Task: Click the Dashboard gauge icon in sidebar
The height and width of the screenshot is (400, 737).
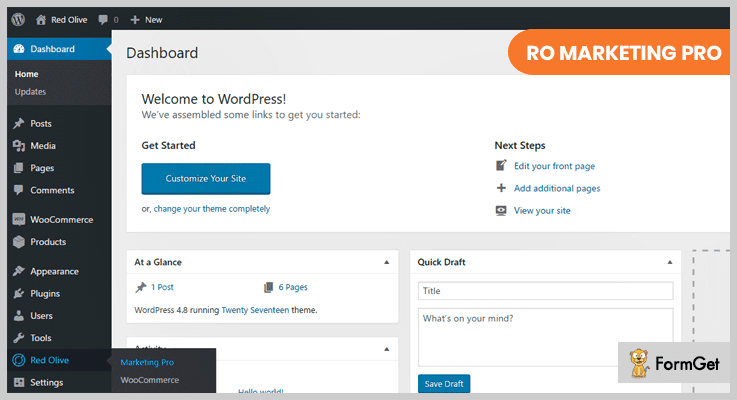Action: pyautogui.click(x=19, y=49)
